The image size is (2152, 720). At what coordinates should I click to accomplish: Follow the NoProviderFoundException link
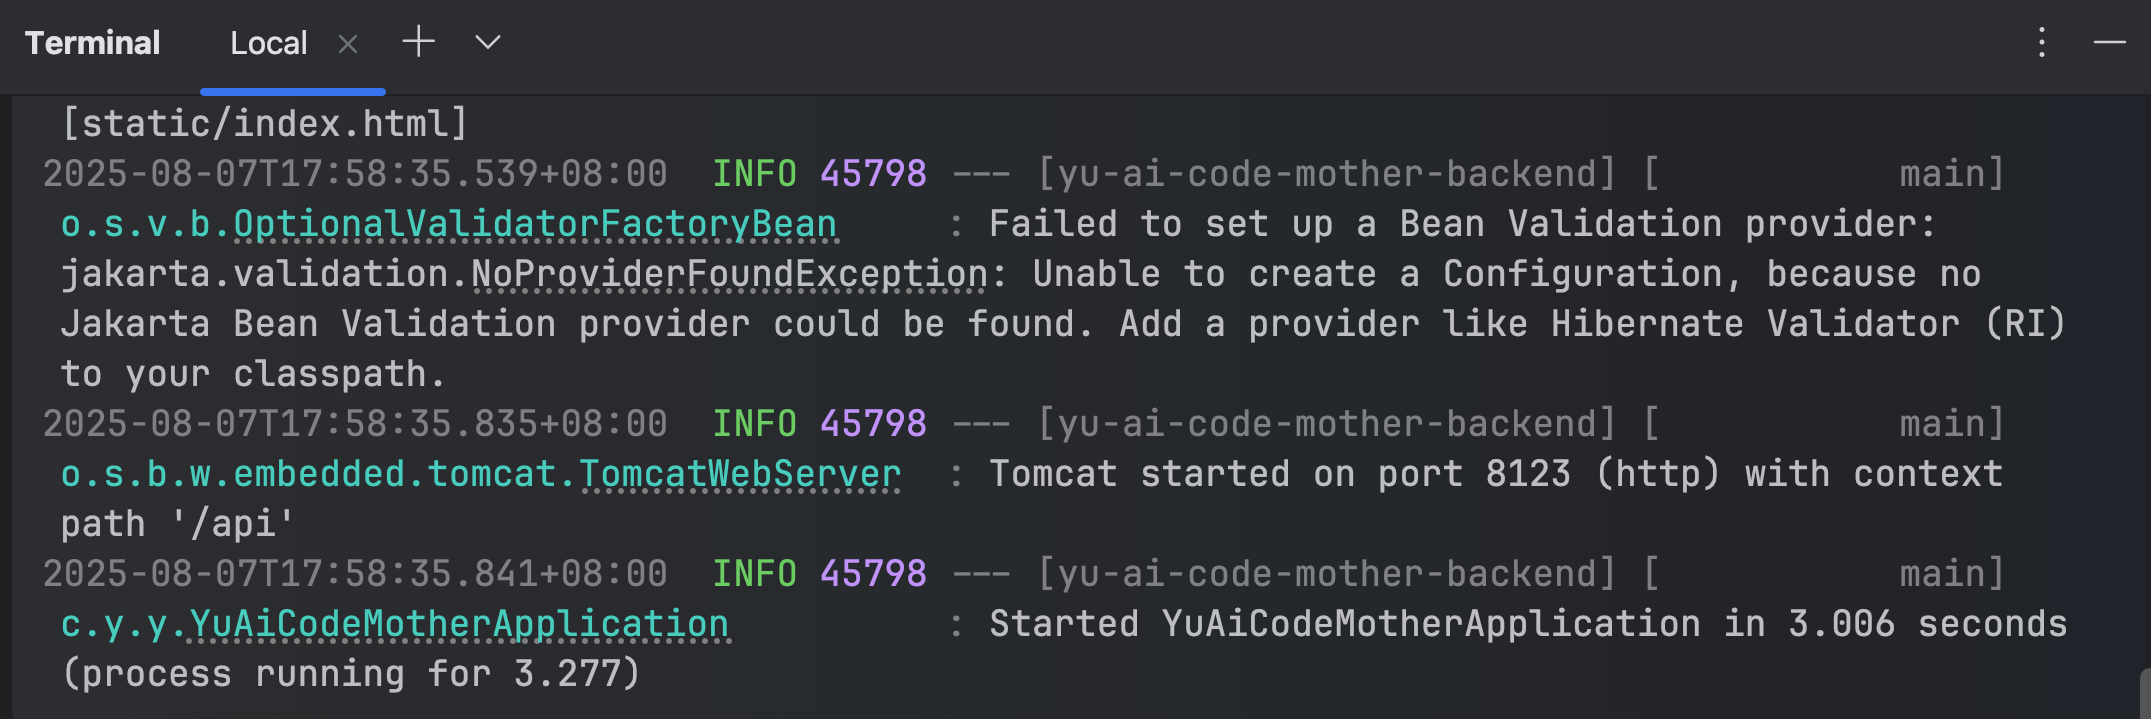point(729,275)
